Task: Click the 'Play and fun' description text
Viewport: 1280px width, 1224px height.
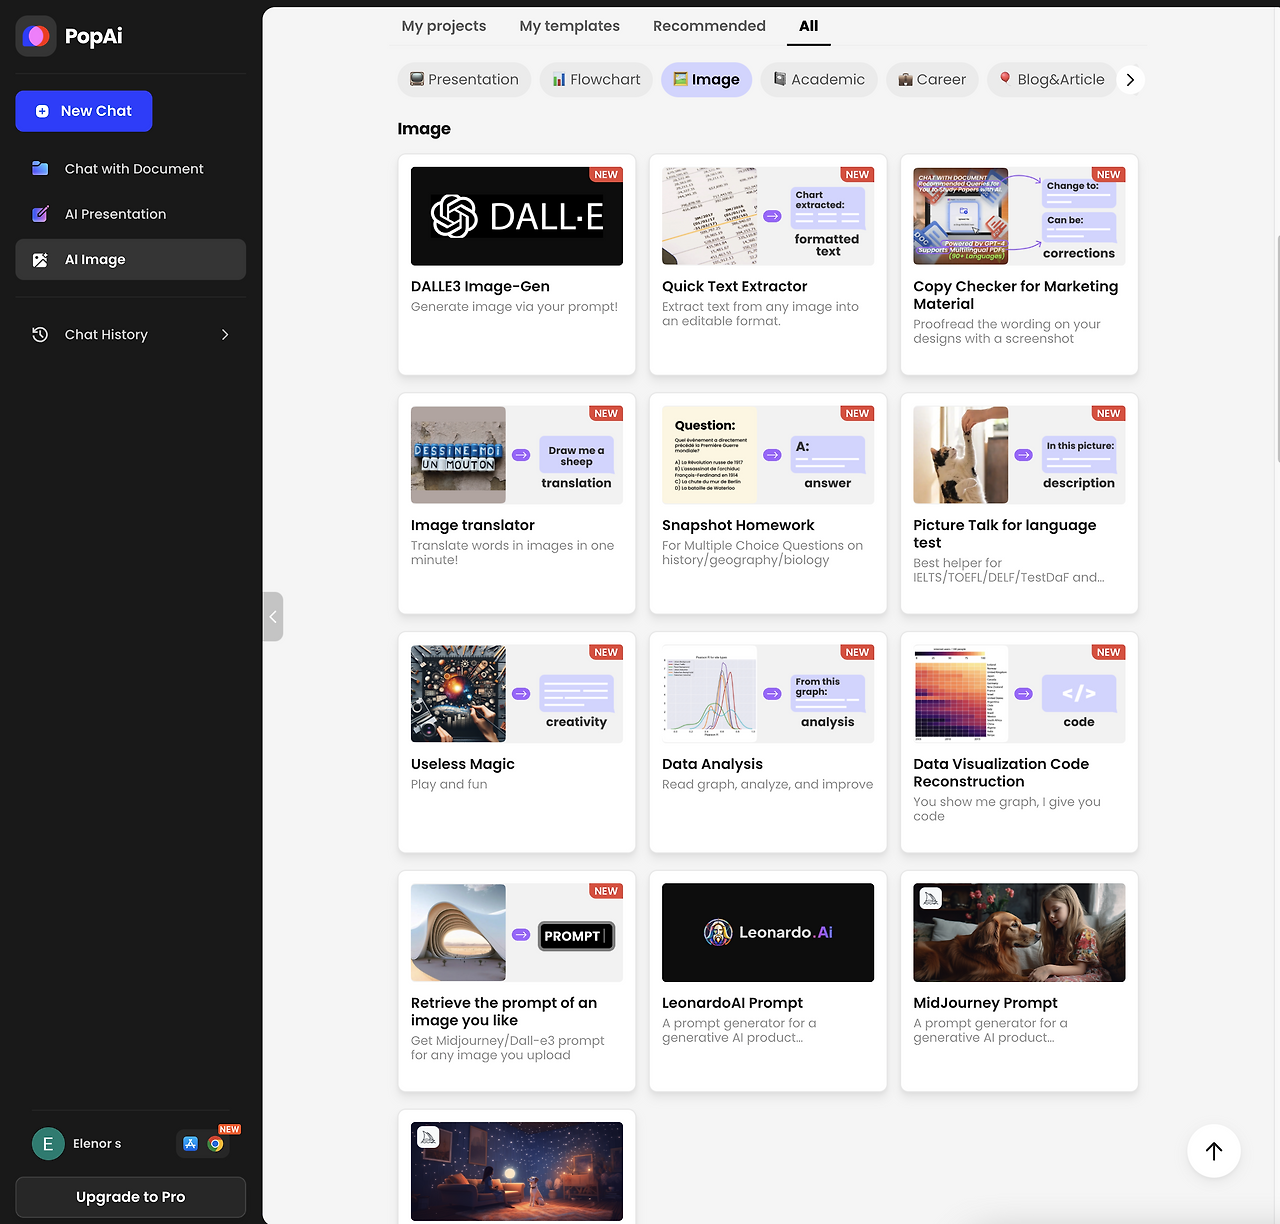Action: tap(449, 785)
